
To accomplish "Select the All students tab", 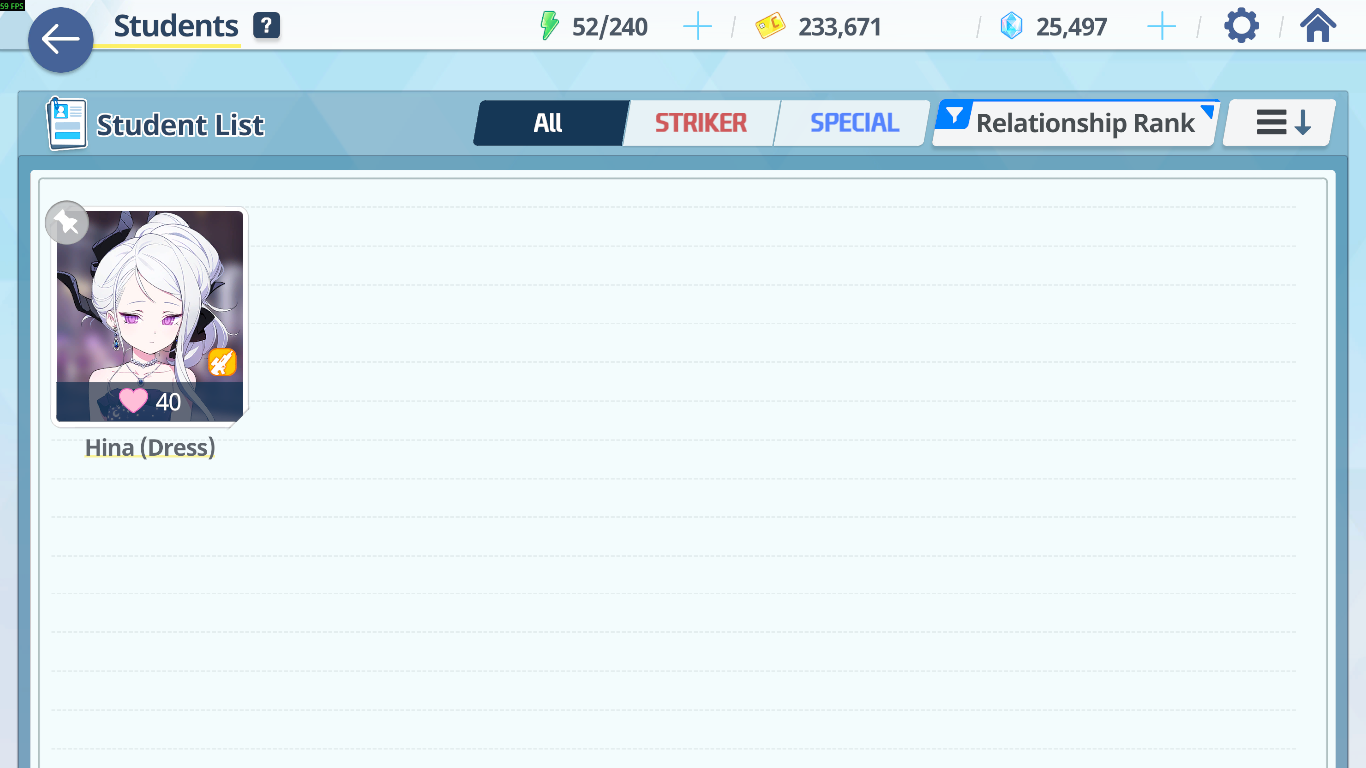I will point(549,123).
